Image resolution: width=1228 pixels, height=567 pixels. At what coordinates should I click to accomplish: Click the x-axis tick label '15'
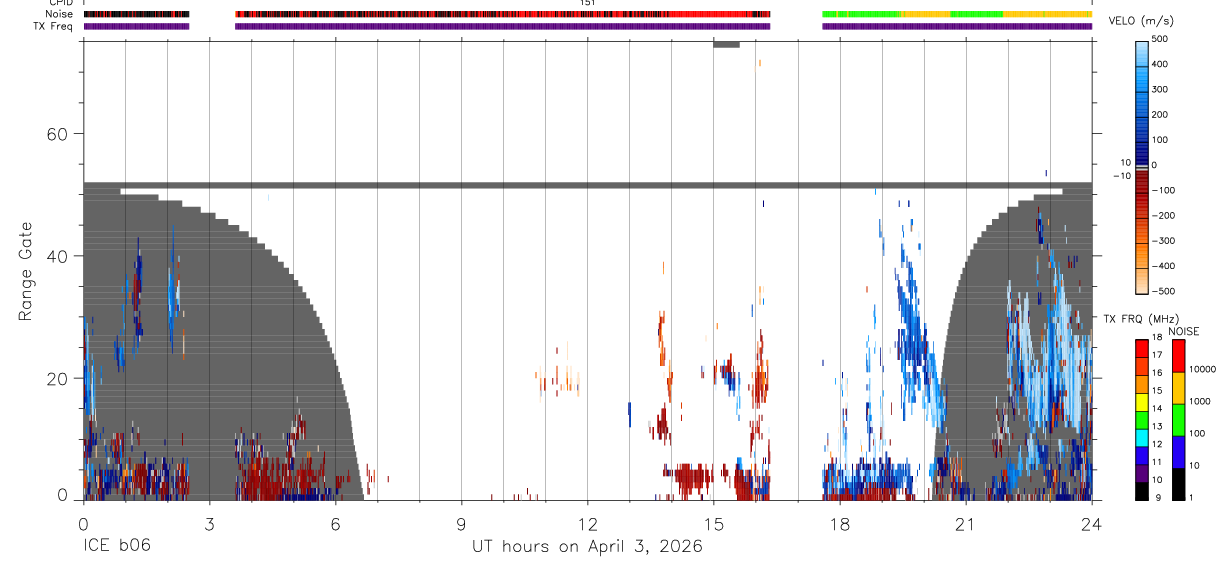(713, 523)
